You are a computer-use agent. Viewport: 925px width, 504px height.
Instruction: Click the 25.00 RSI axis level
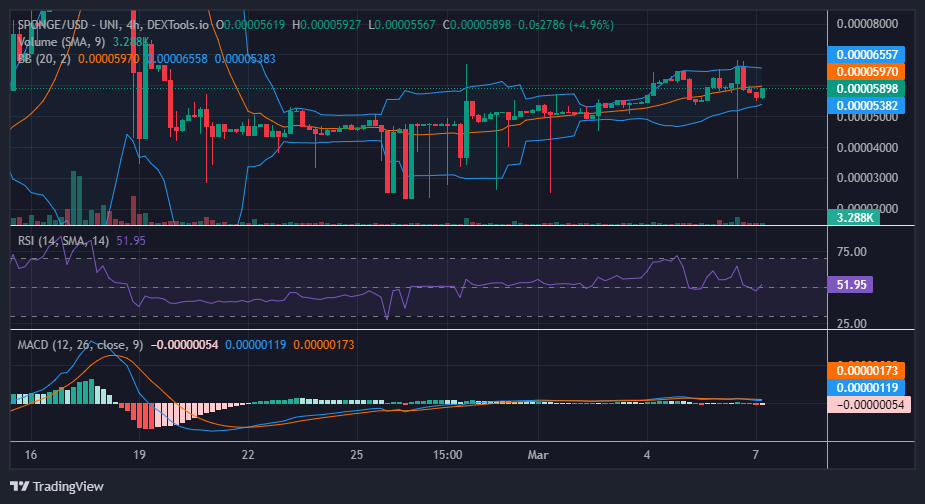point(852,323)
